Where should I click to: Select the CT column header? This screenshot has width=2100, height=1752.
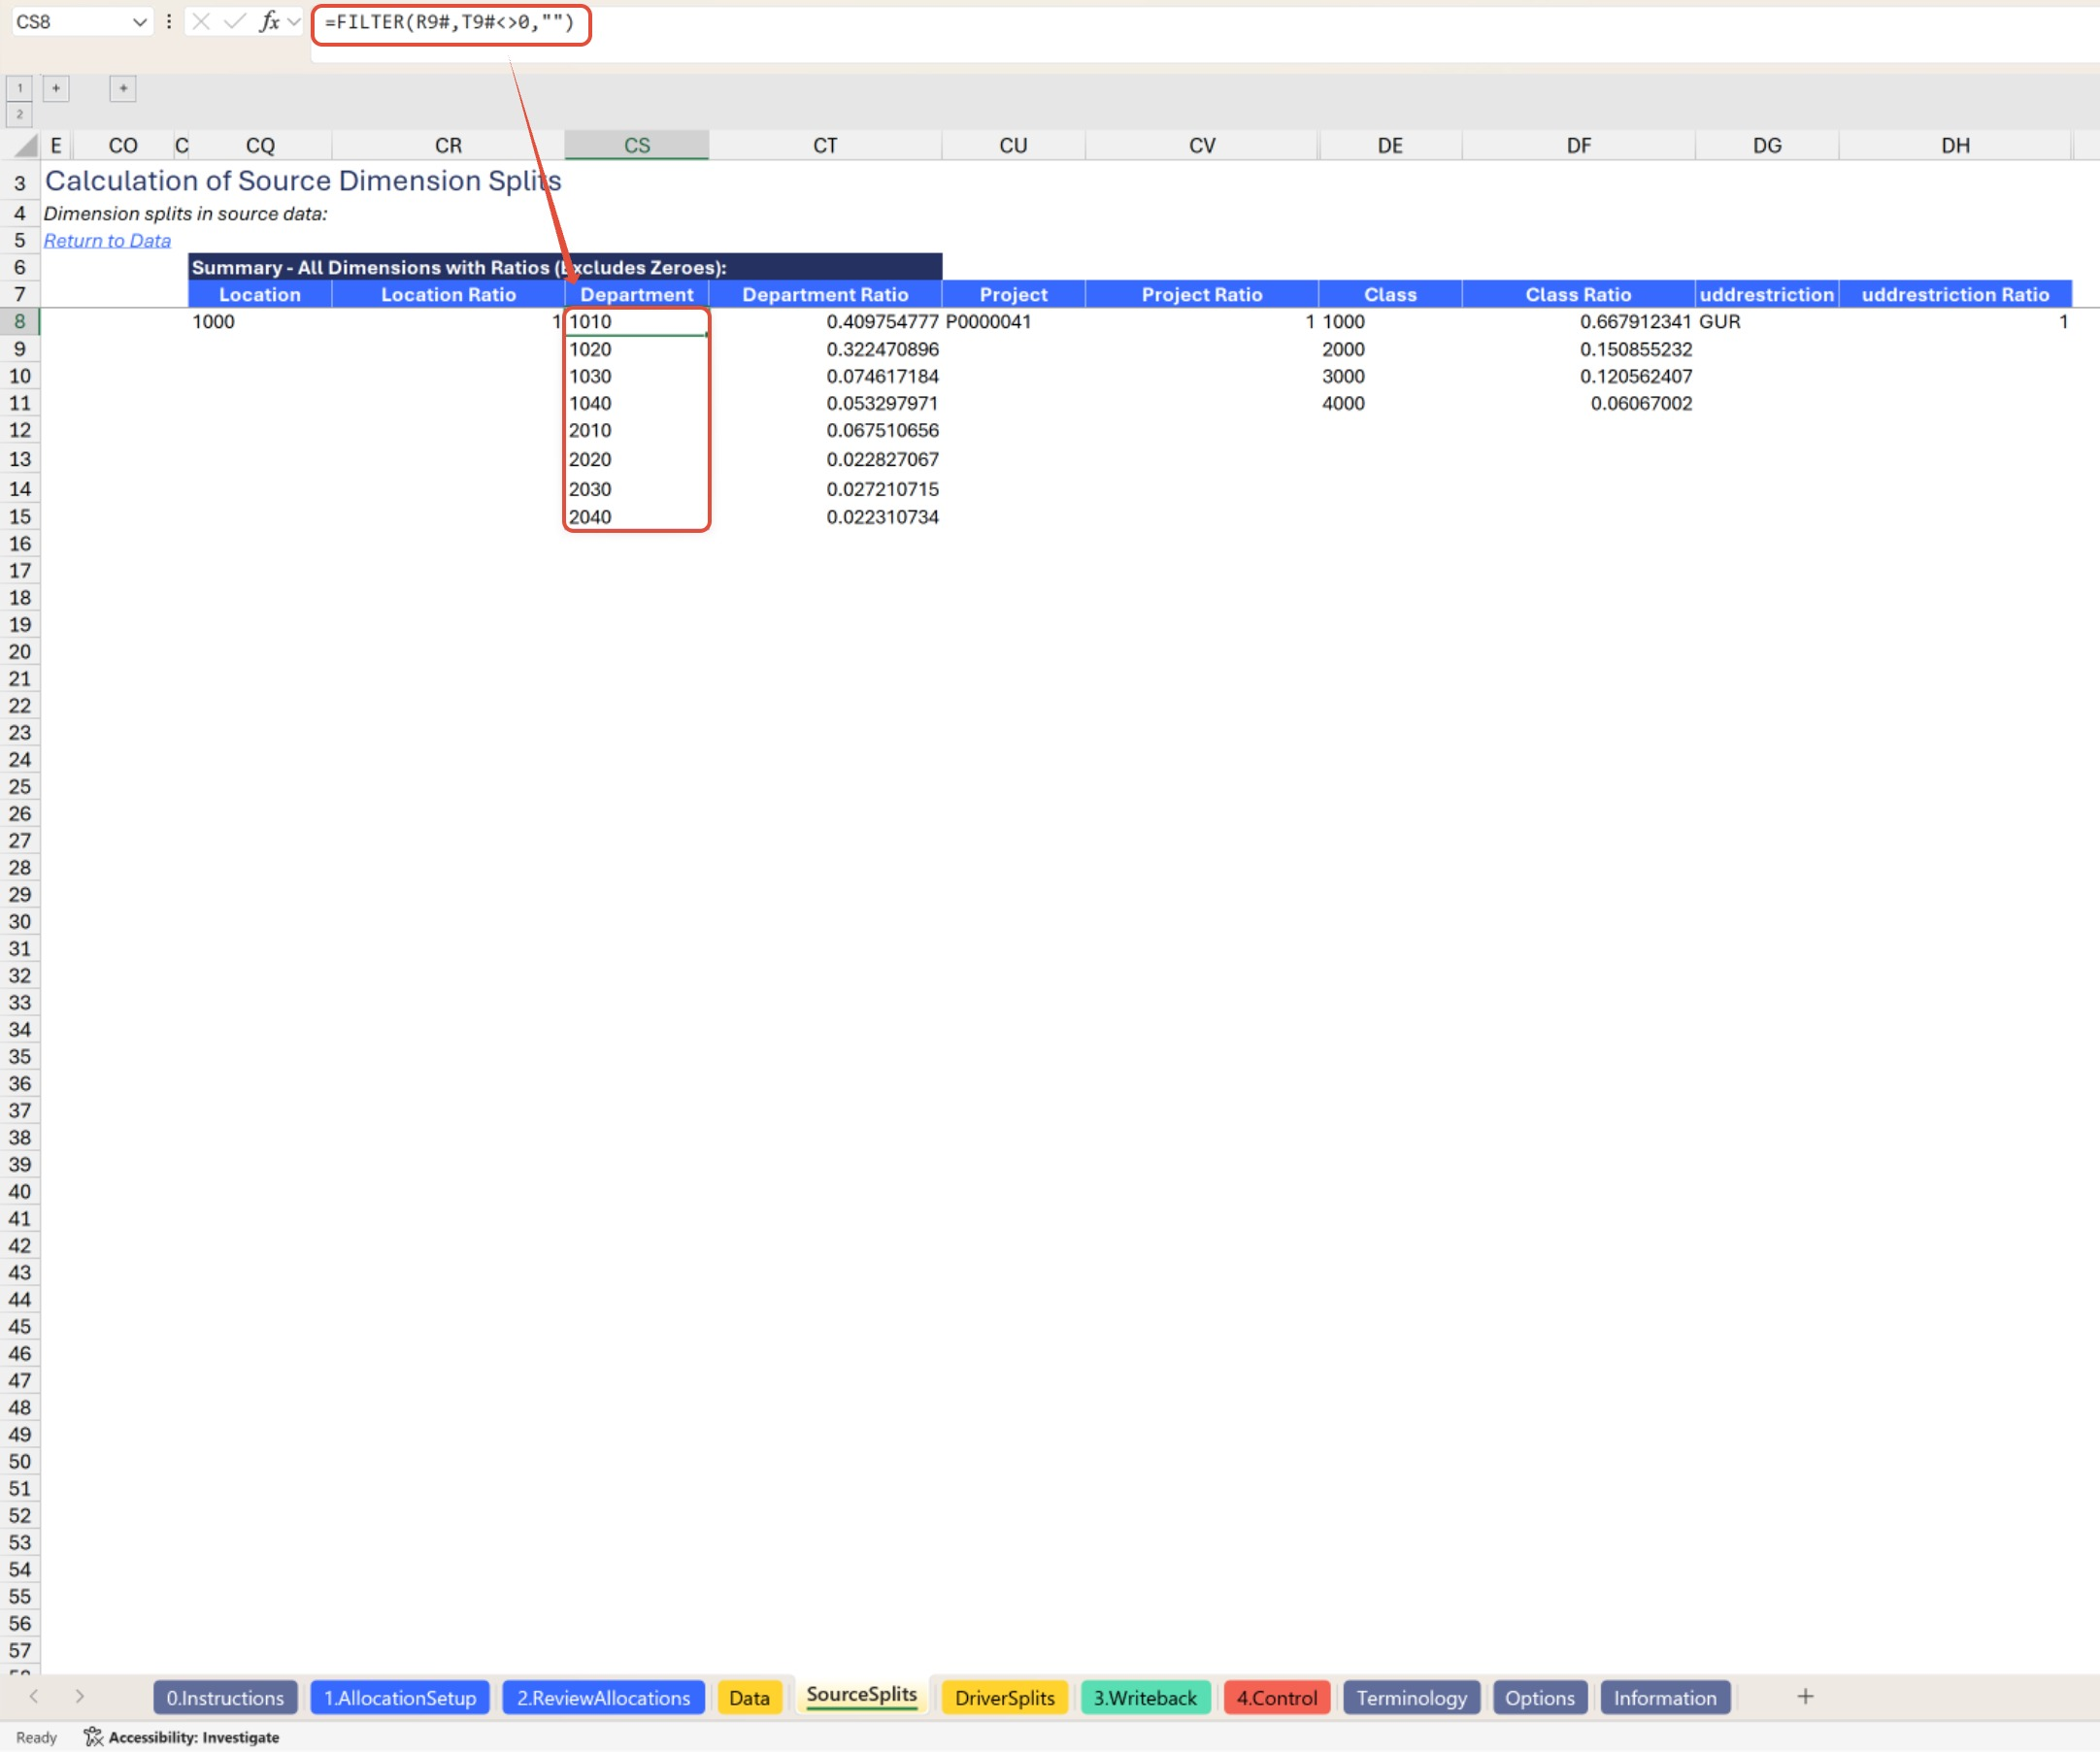point(825,146)
